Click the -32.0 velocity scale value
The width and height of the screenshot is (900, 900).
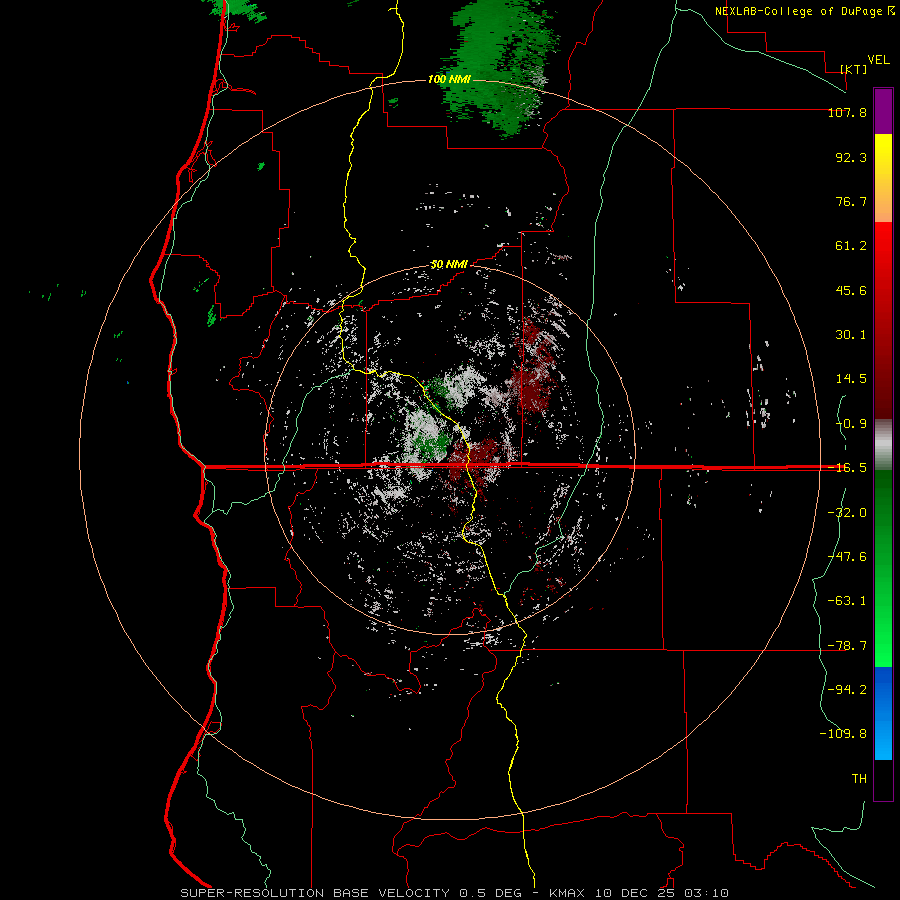coord(847,513)
